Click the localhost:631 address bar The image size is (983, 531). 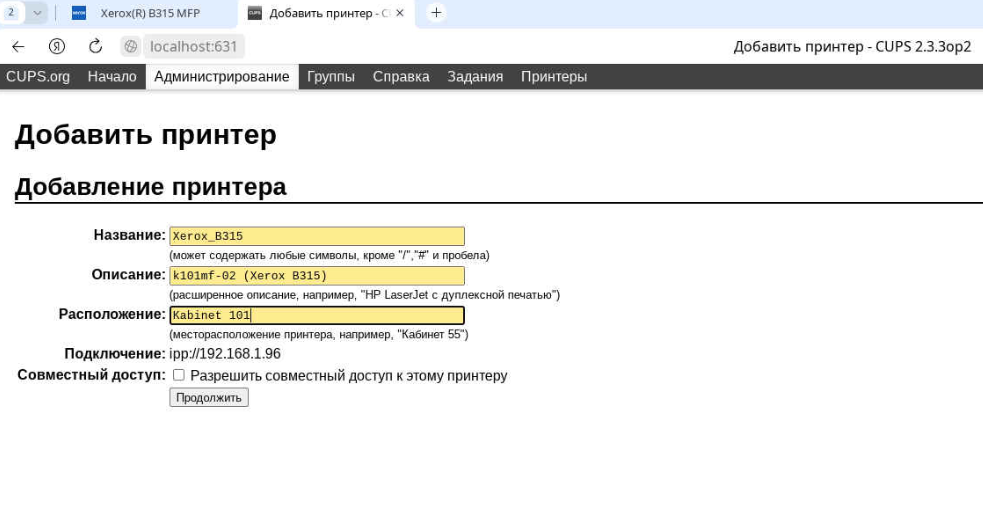pyautogui.click(x=194, y=46)
